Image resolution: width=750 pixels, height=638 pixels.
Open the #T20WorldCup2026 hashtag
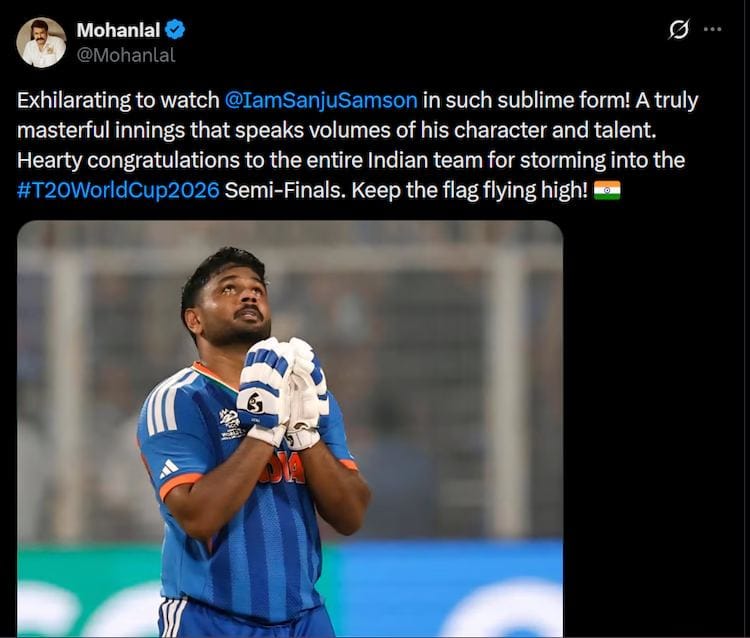118,190
